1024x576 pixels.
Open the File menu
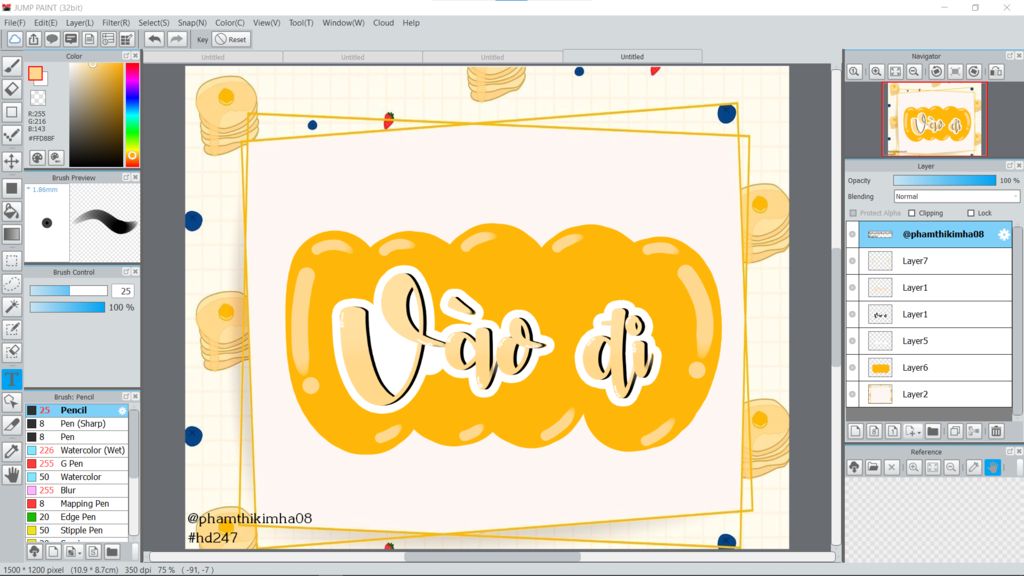[x=14, y=23]
